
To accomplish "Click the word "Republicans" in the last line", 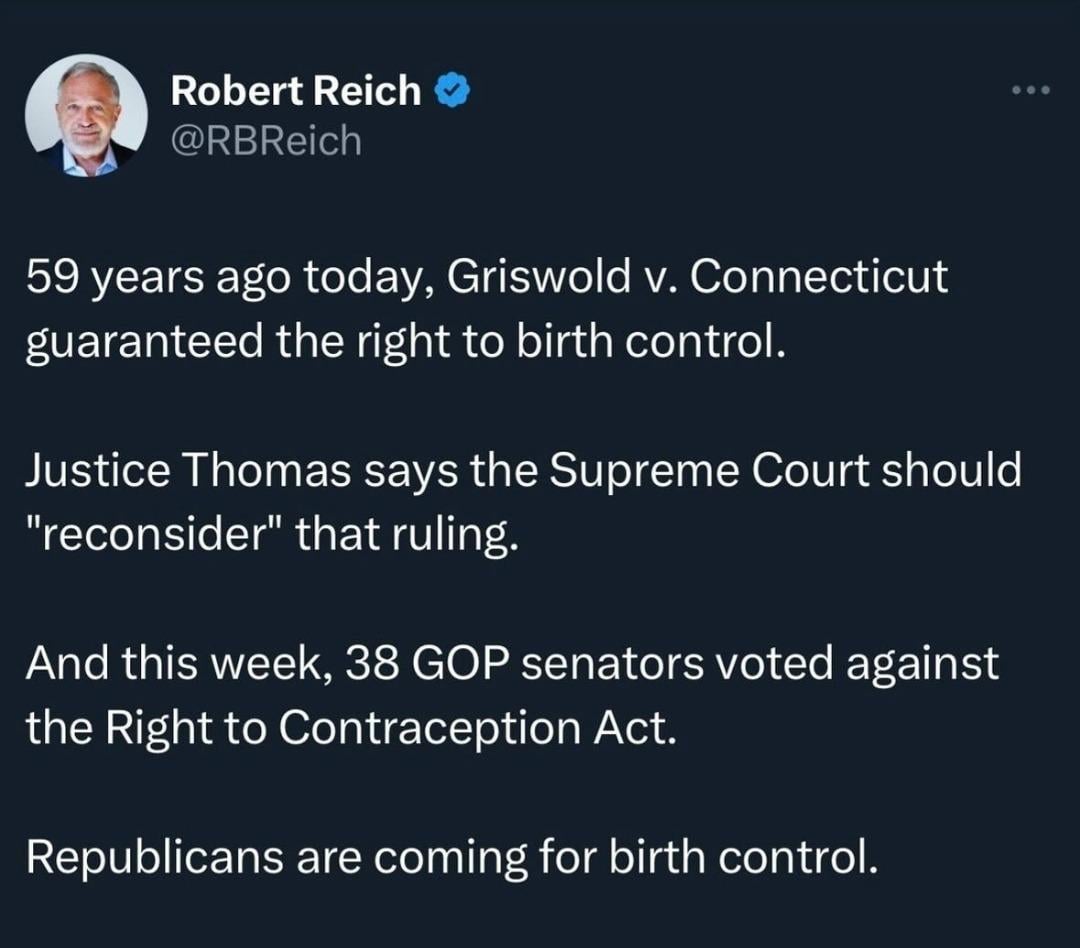I will pos(155,858).
